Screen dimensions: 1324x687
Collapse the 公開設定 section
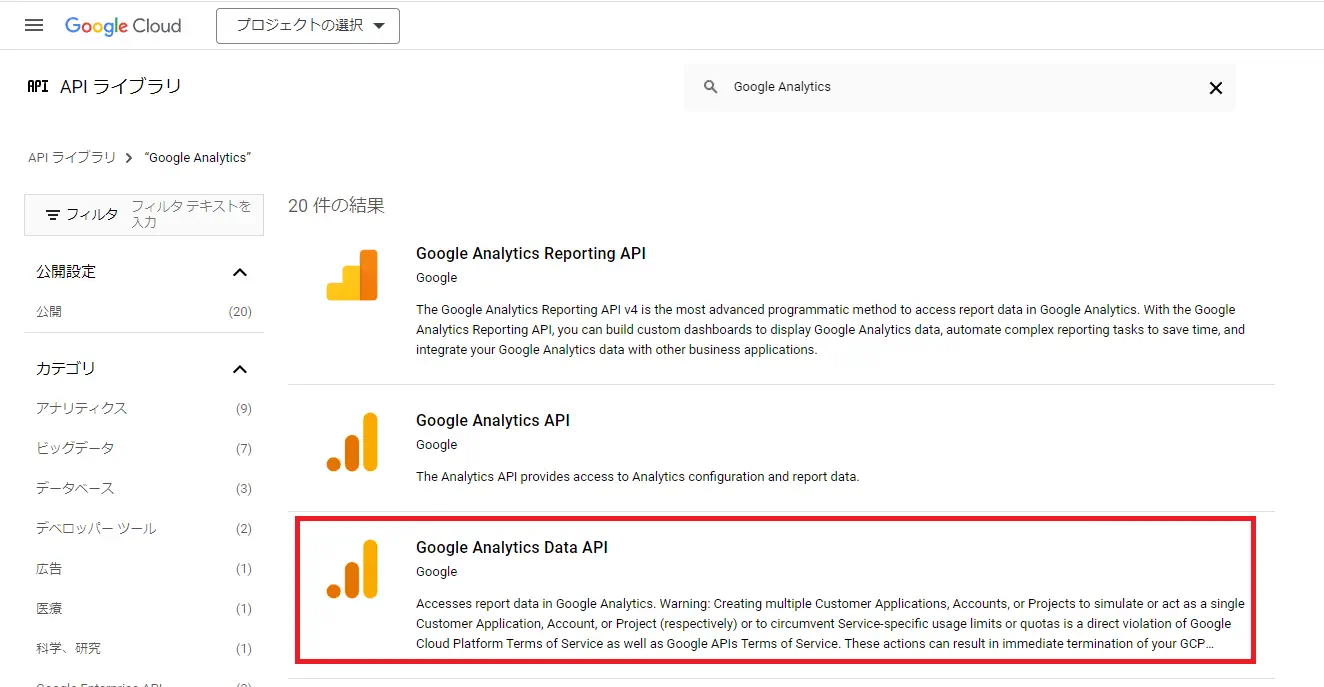click(x=239, y=271)
